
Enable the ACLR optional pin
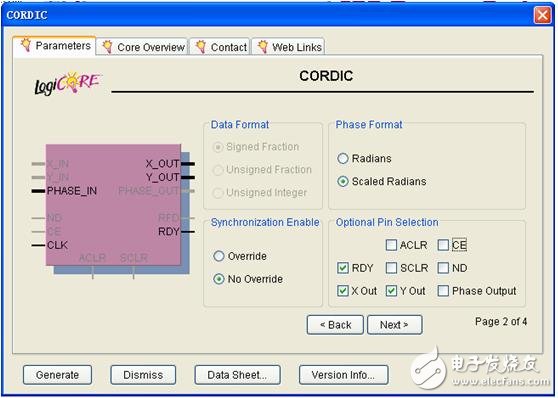391,245
